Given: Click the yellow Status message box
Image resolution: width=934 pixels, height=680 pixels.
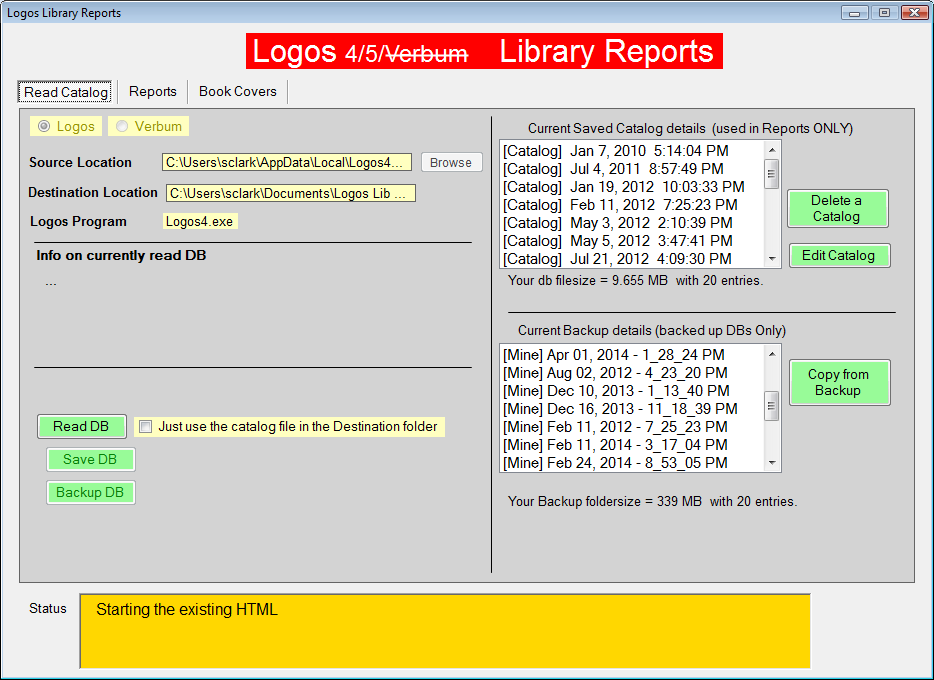Looking at the screenshot, I should (x=445, y=631).
